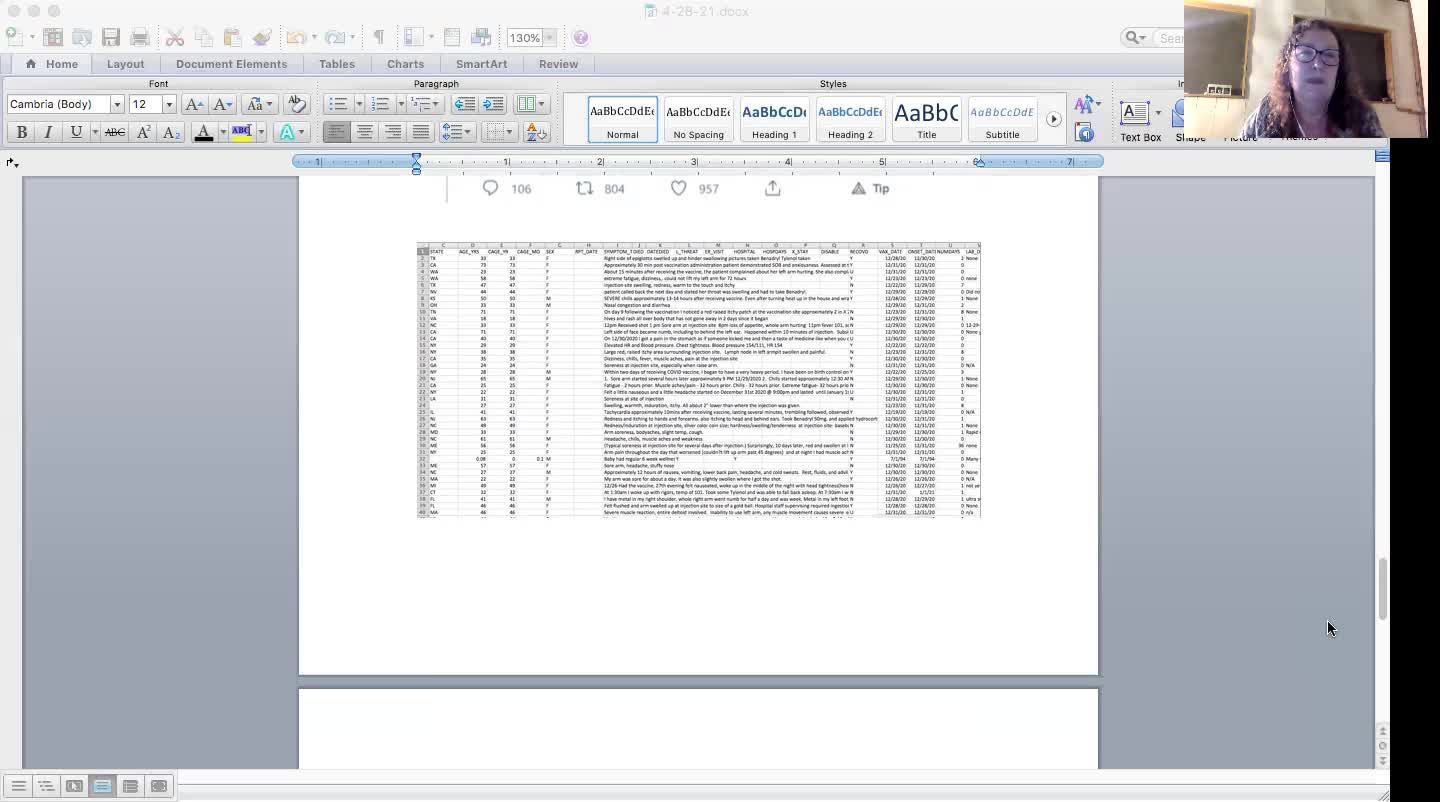
Task: Switch to the SmartArt tab
Action: pos(481,64)
